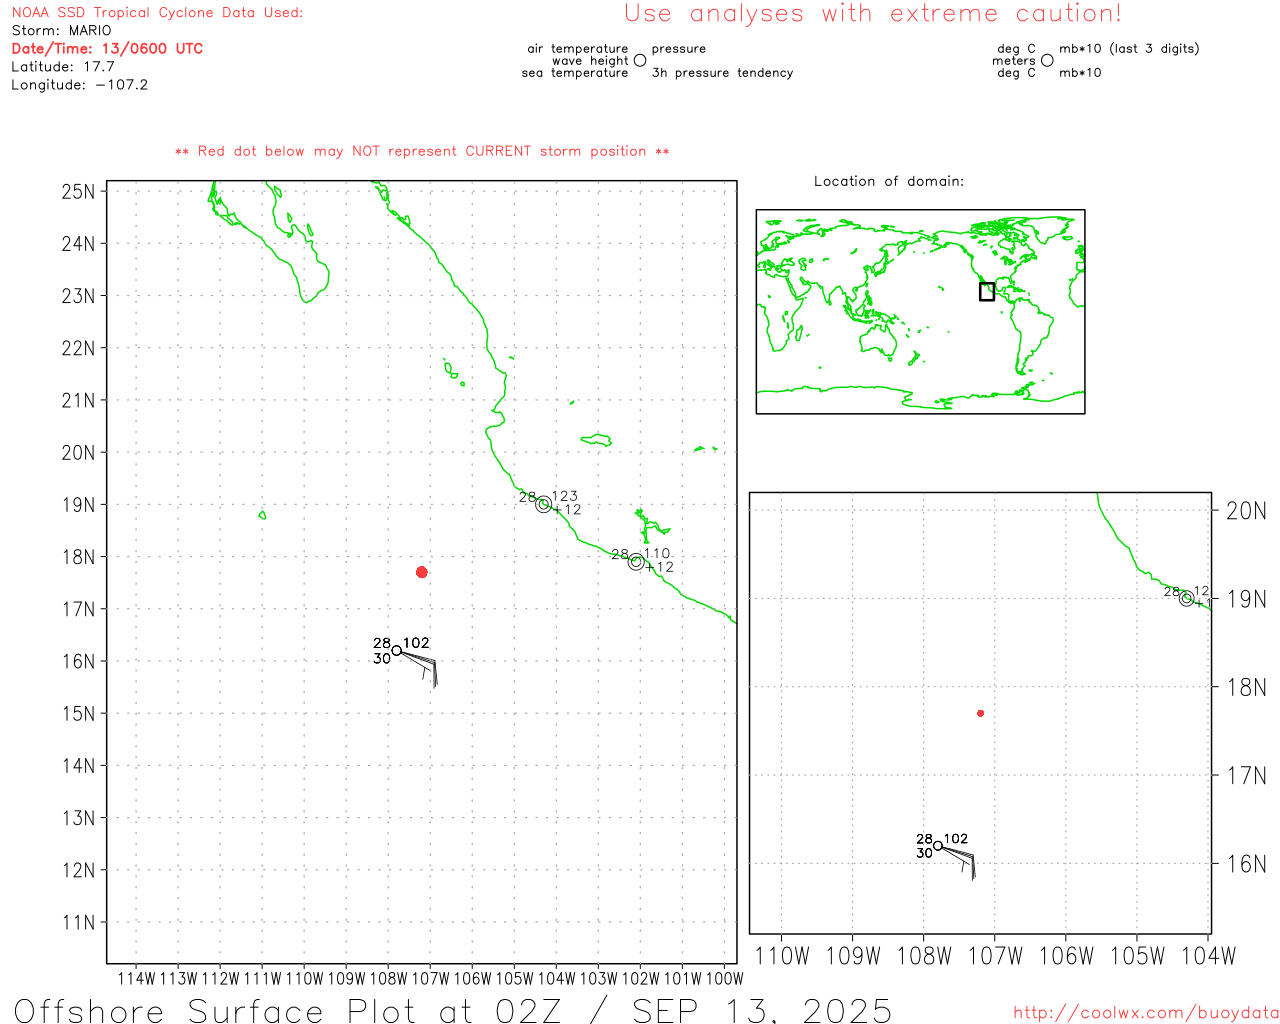Screen dimensions: 1280x1024
Task: Click the buoy station circle labeled 123 in main map
Action: tap(544, 505)
